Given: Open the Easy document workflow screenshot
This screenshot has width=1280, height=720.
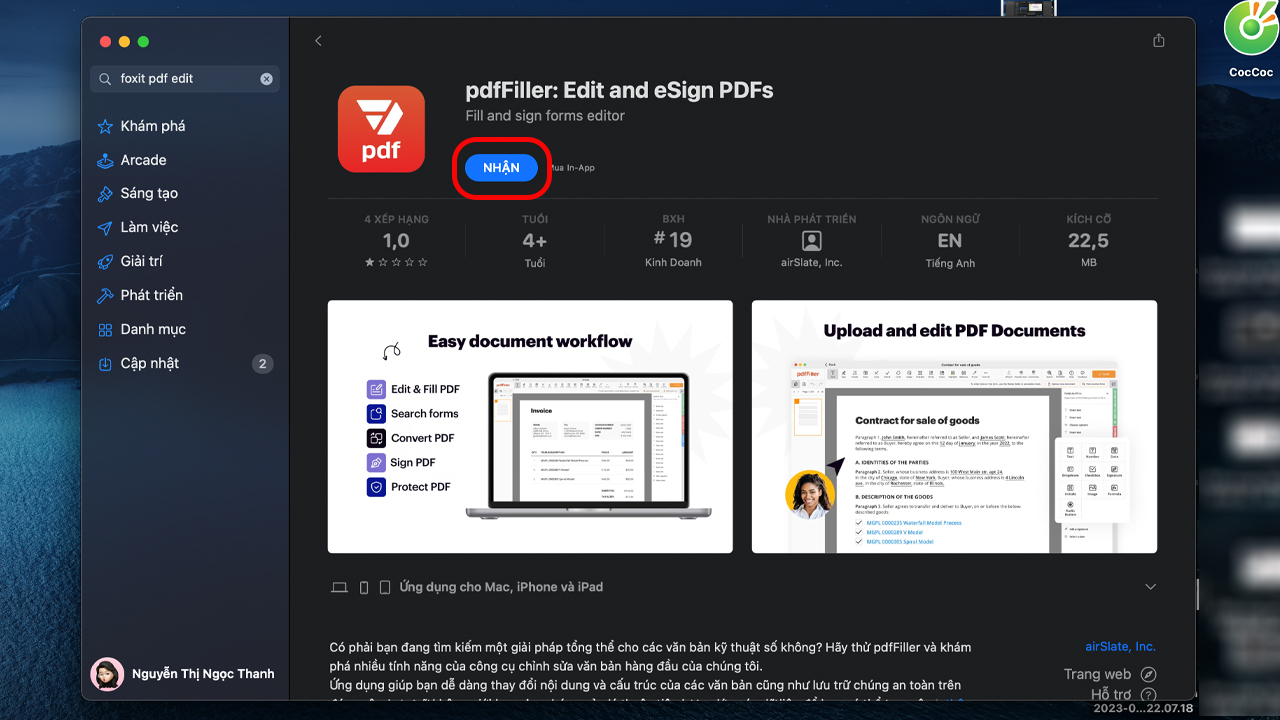Looking at the screenshot, I should (x=530, y=427).
